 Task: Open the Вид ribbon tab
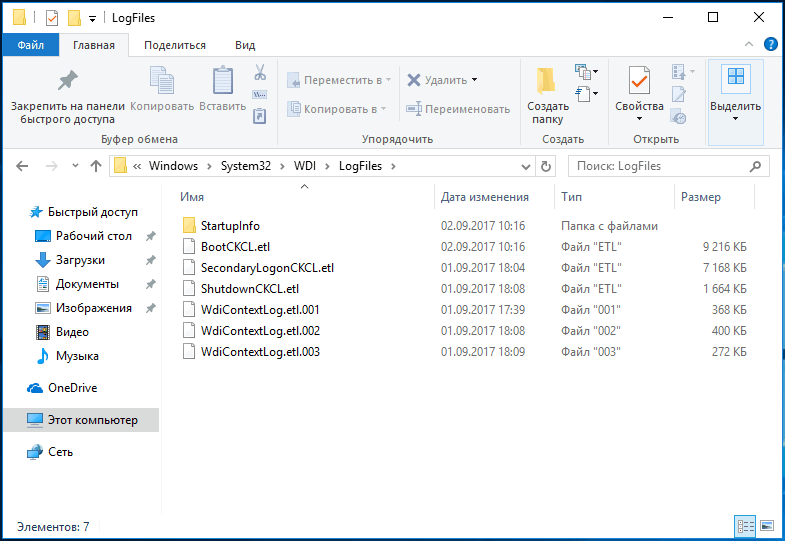click(245, 45)
